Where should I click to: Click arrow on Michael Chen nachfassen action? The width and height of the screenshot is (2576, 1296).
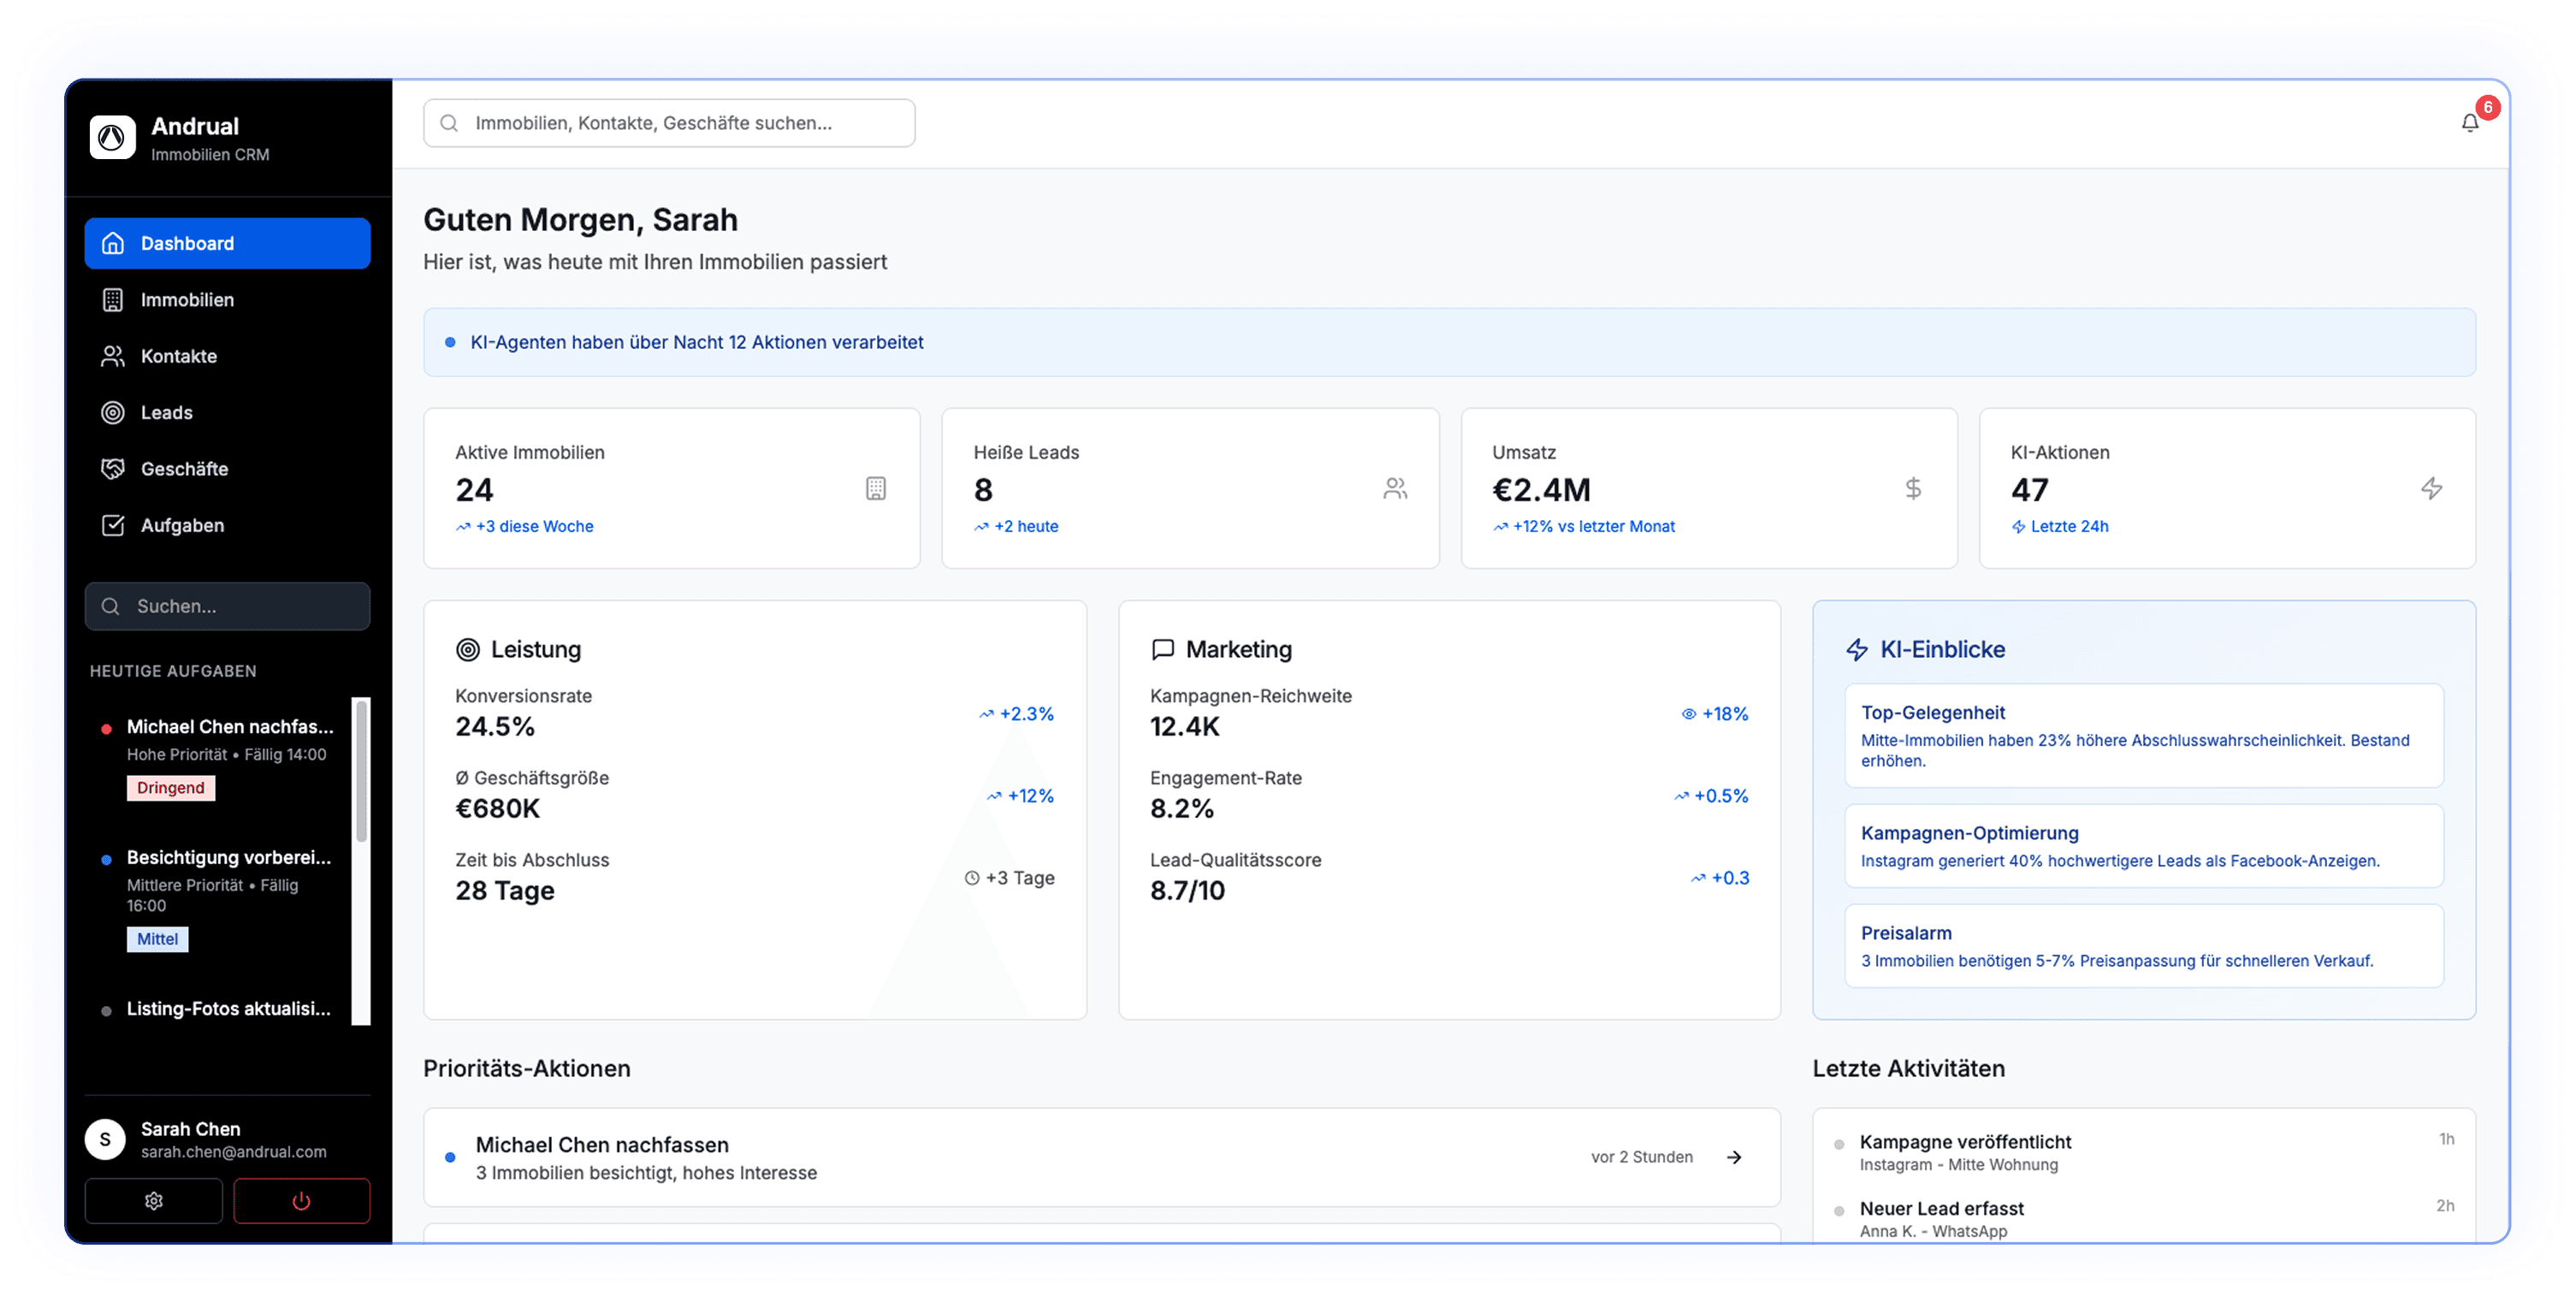pos(1734,1157)
